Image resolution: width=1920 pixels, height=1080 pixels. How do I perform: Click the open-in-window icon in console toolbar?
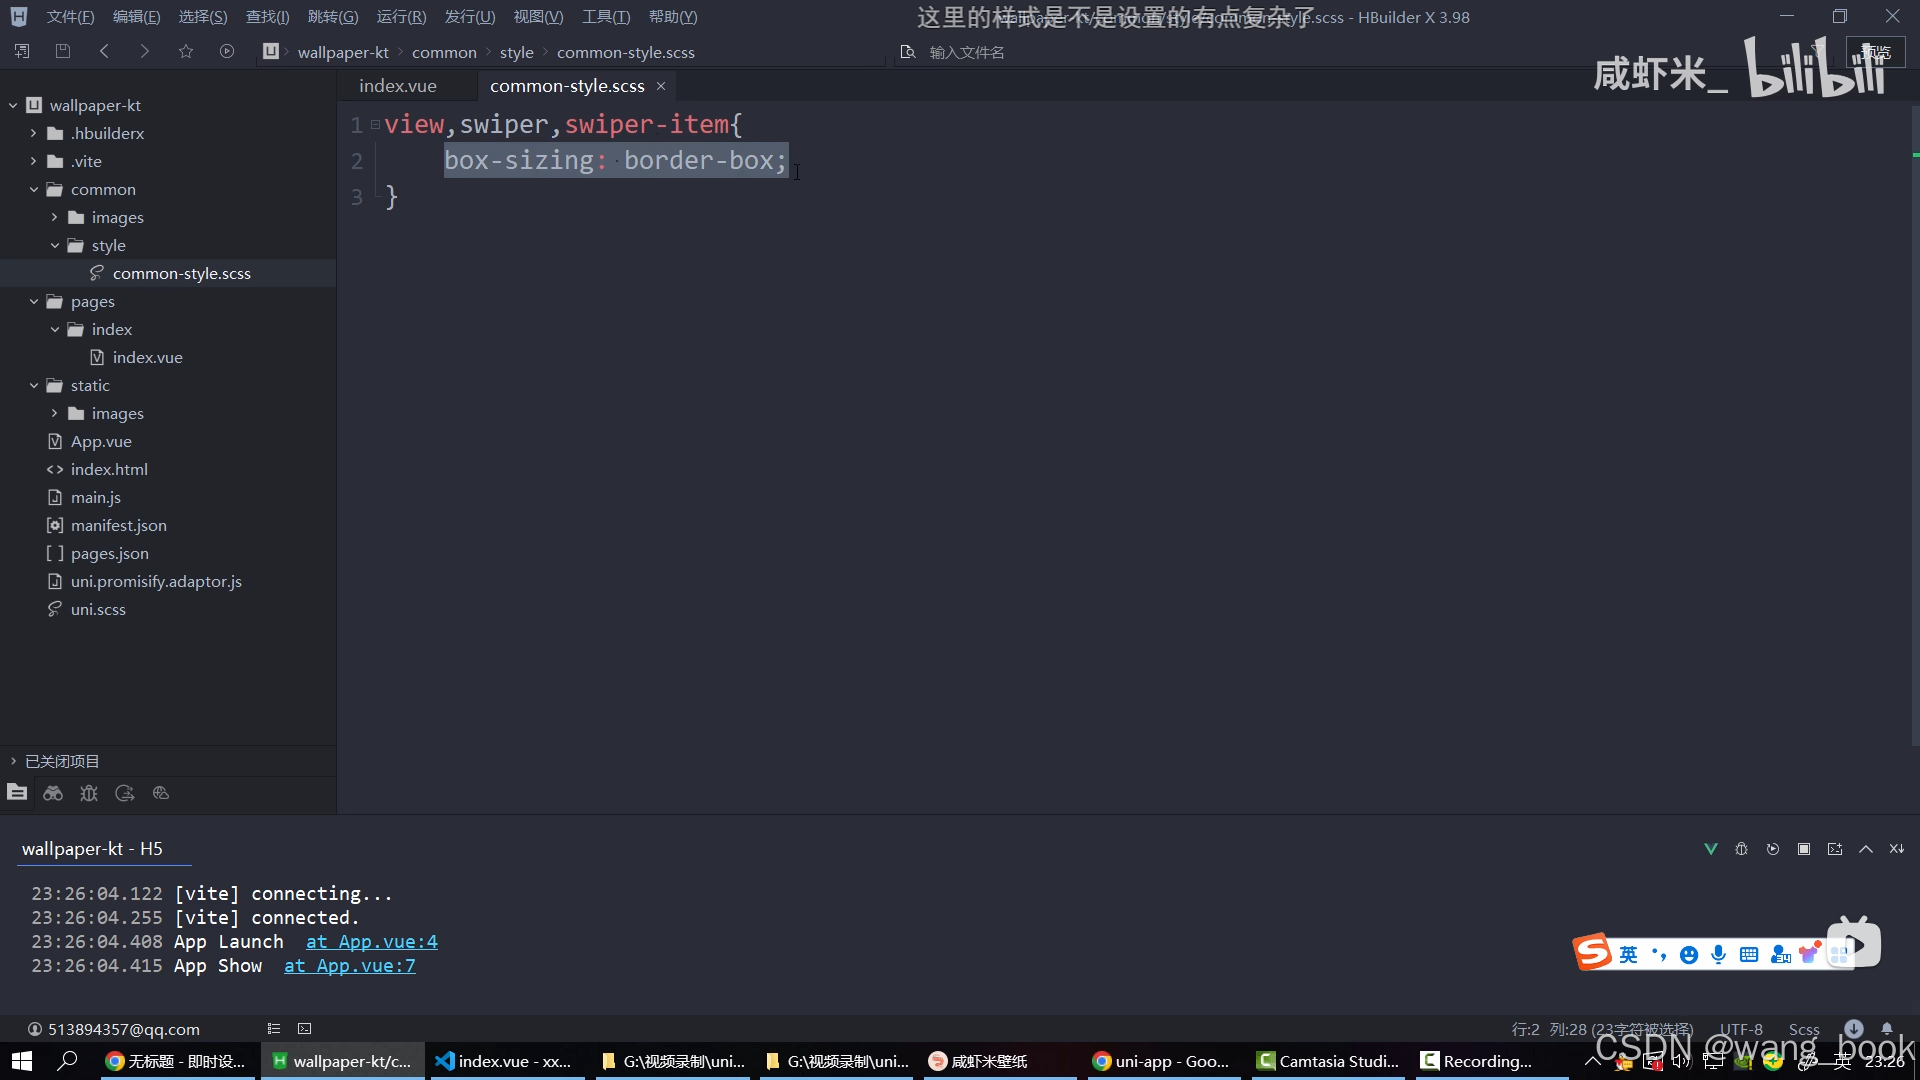tap(1835, 849)
